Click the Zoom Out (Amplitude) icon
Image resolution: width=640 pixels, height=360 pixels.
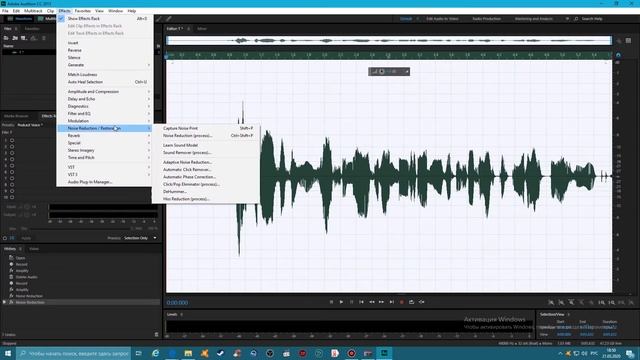tap(561, 302)
